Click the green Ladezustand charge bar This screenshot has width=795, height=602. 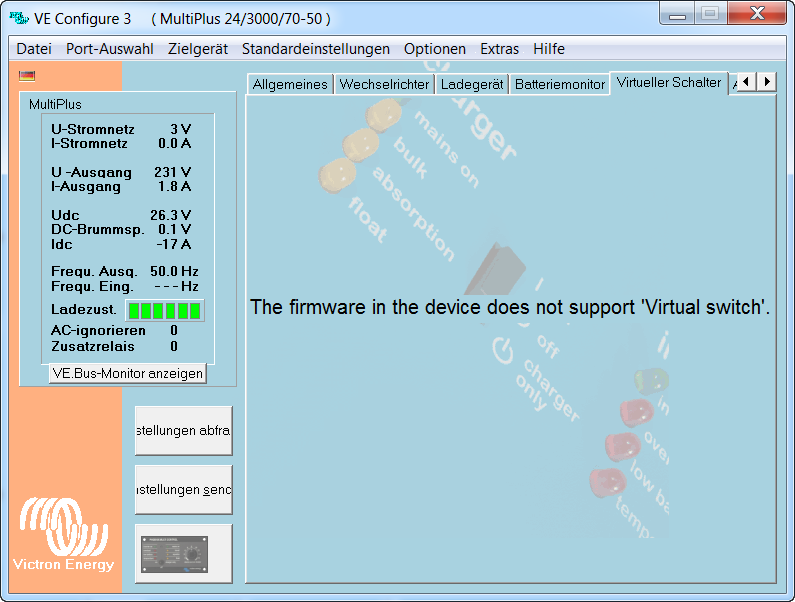[164, 310]
